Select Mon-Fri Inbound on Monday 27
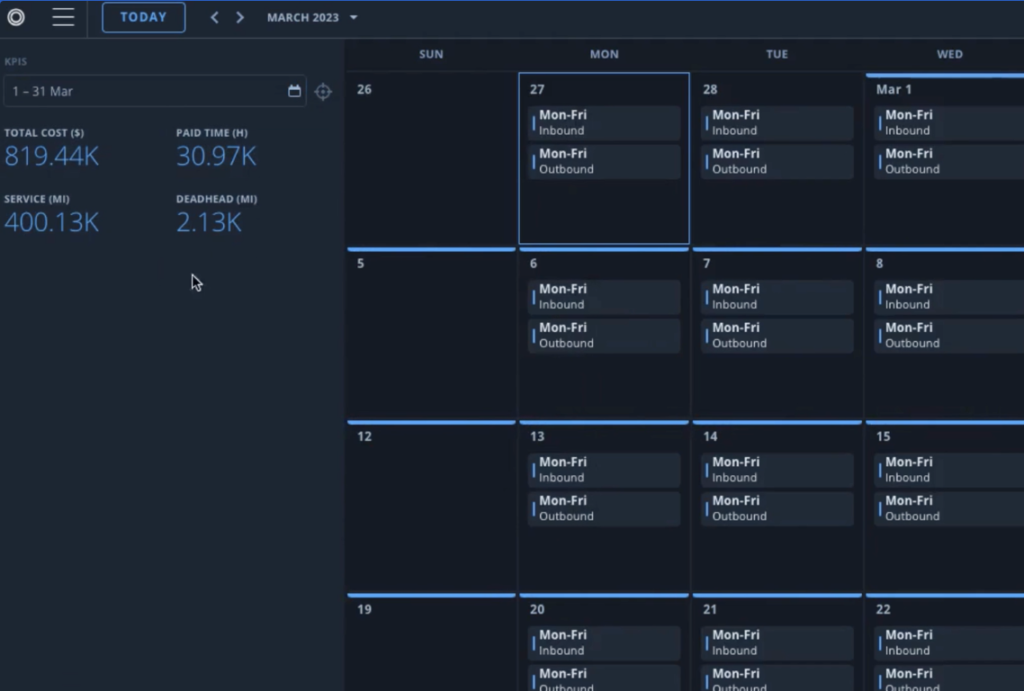 [604, 123]
